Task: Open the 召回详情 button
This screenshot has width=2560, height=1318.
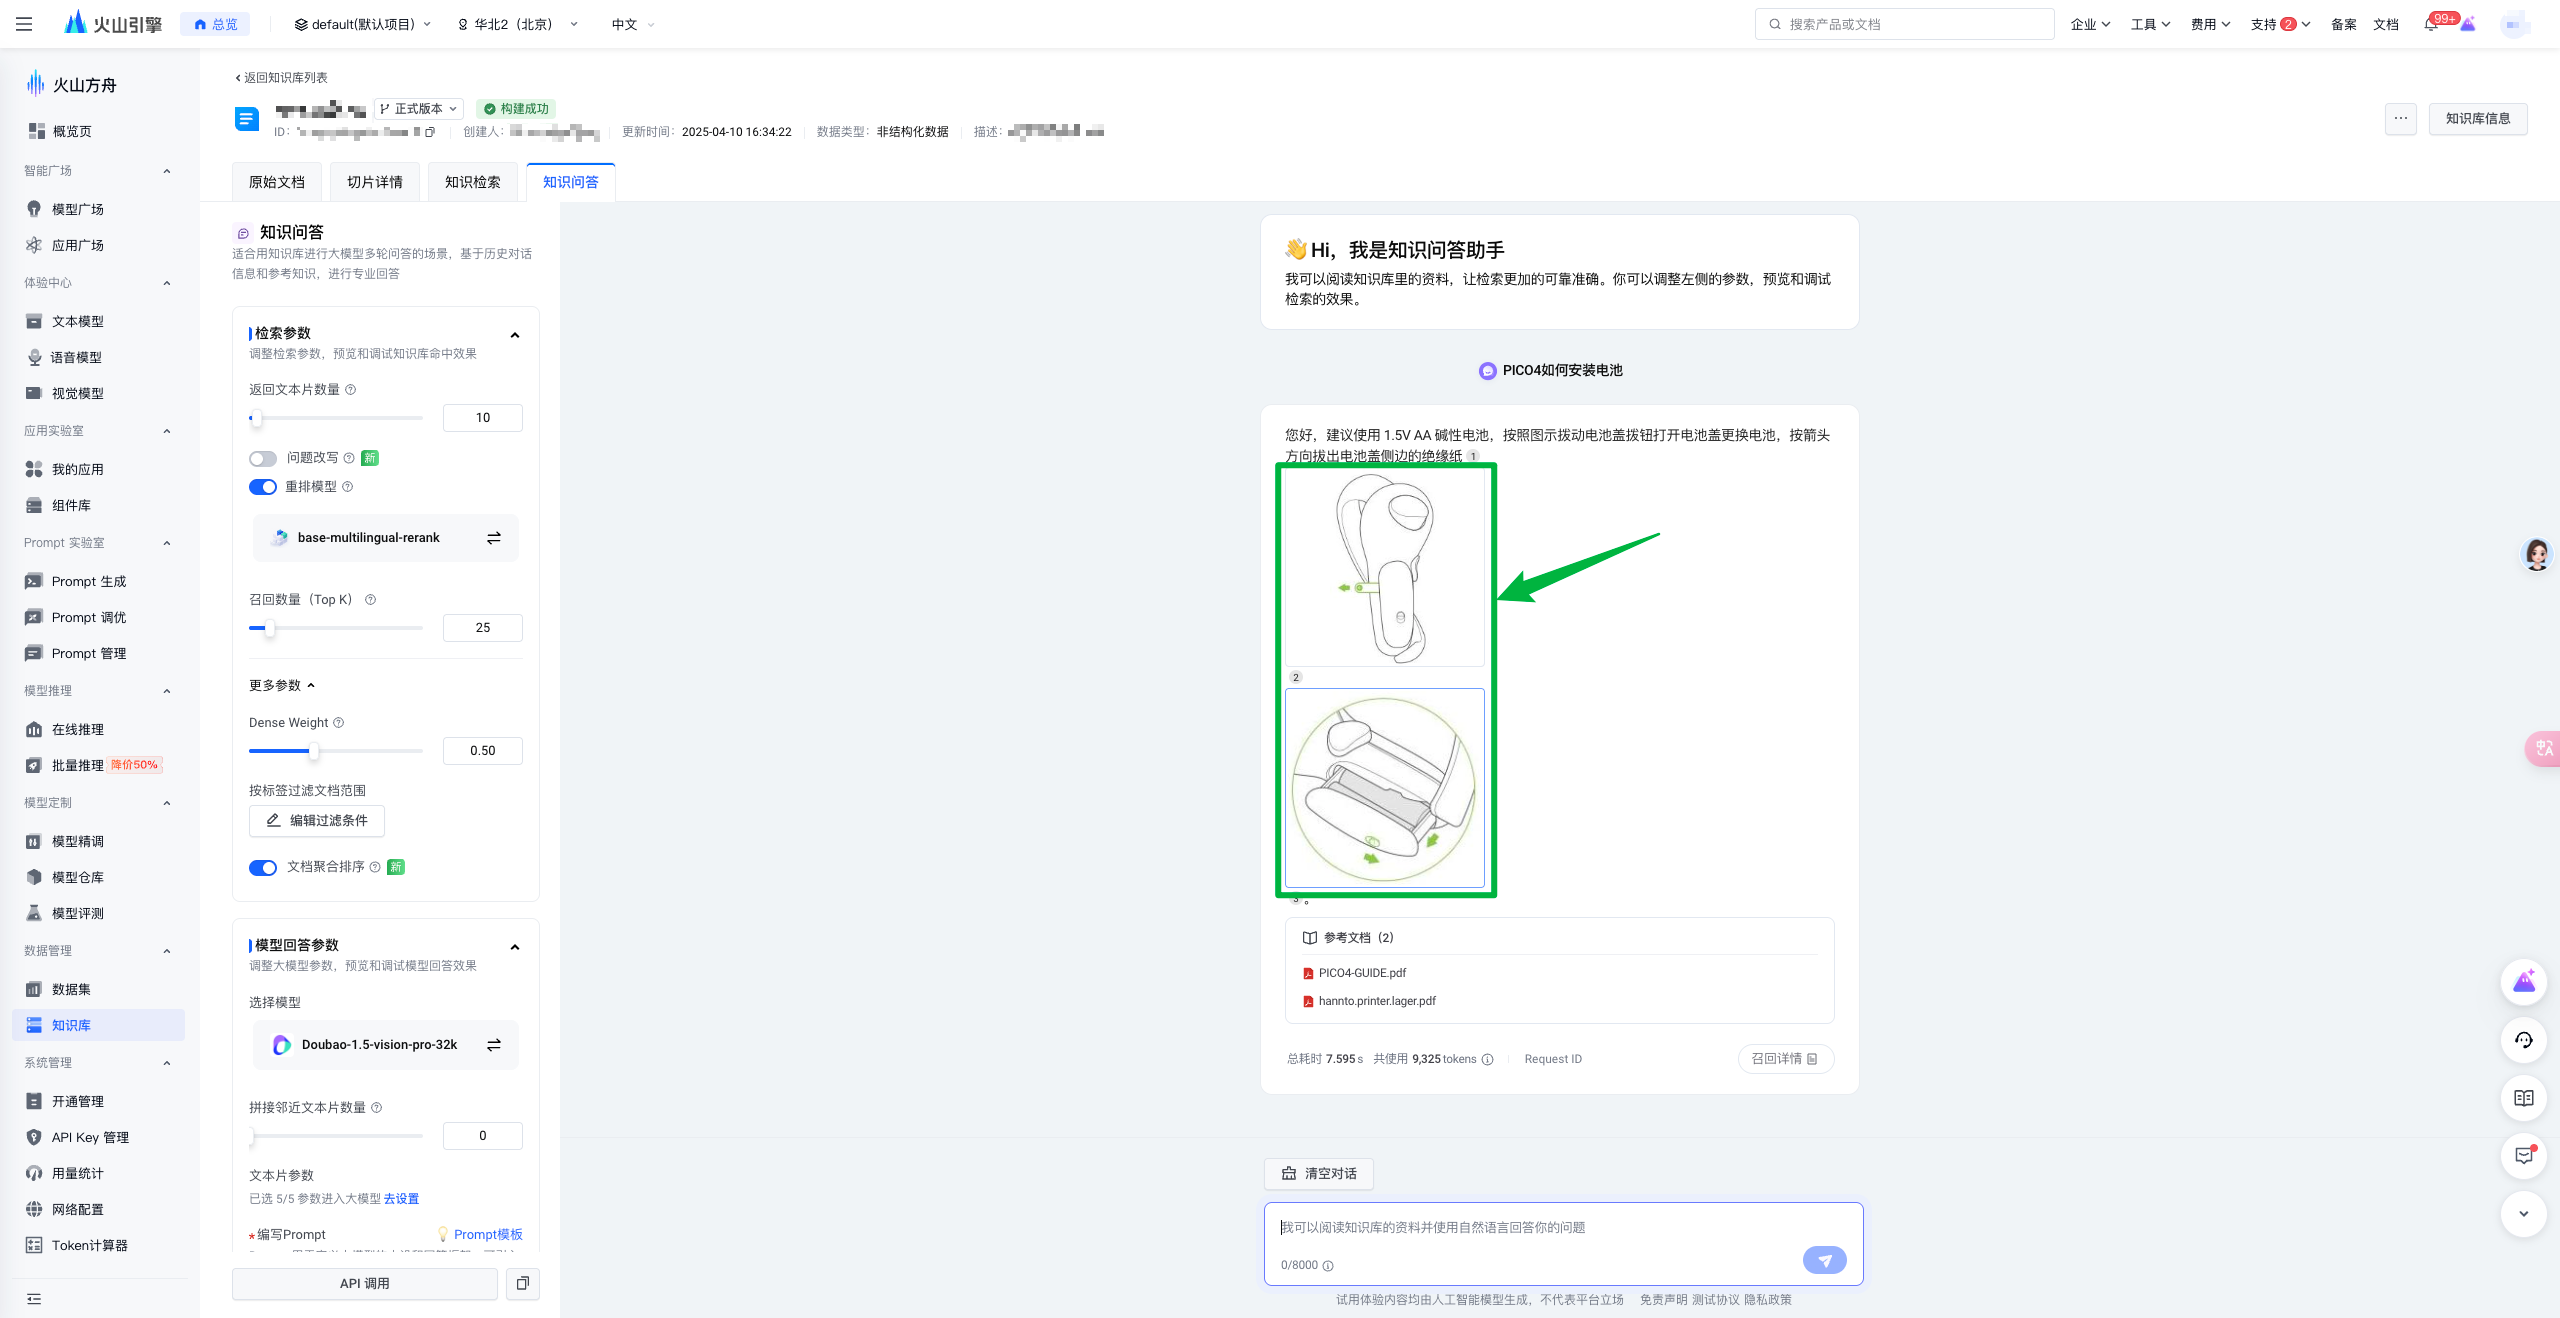Action: click(x=1785, y=1059)
